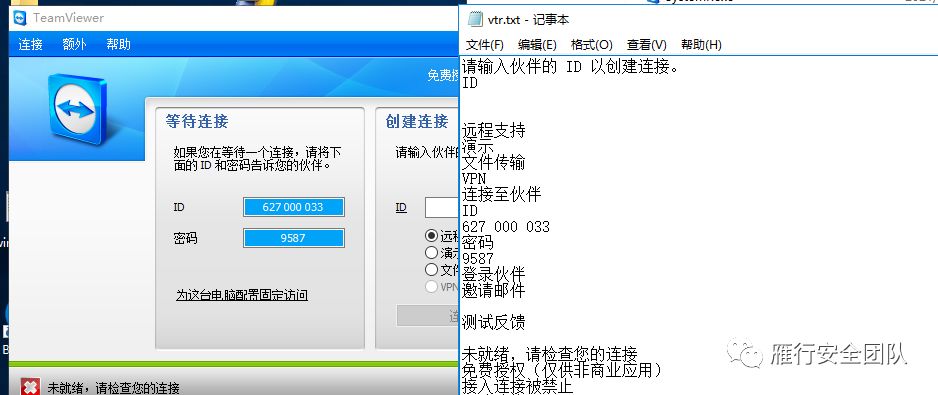Click the password field showing 9587
Image resolution: width=938 pixels, height=395 pixels.
click(x=293, y=238)
